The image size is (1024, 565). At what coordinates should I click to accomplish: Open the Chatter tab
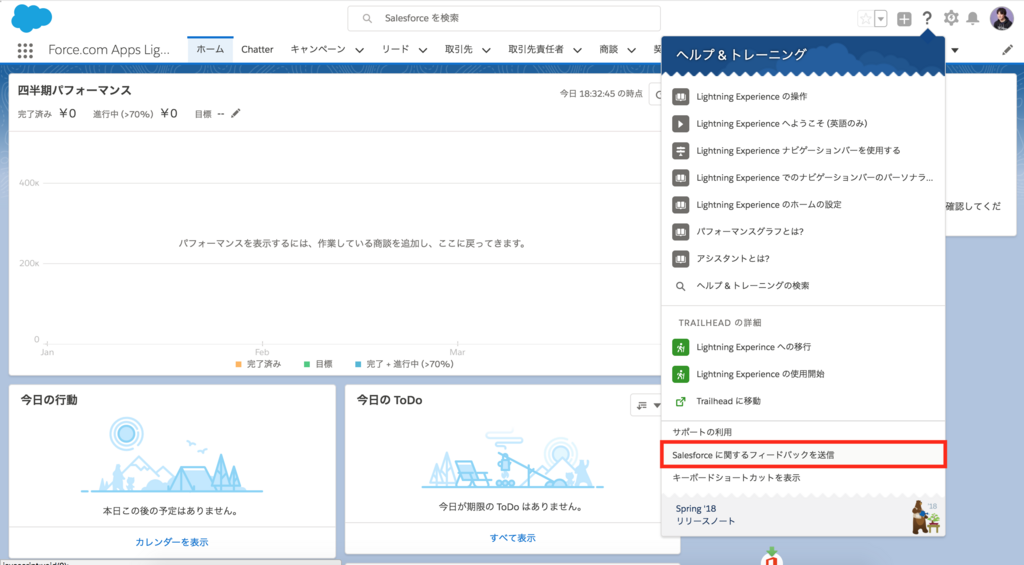click(x=257, y=50)
